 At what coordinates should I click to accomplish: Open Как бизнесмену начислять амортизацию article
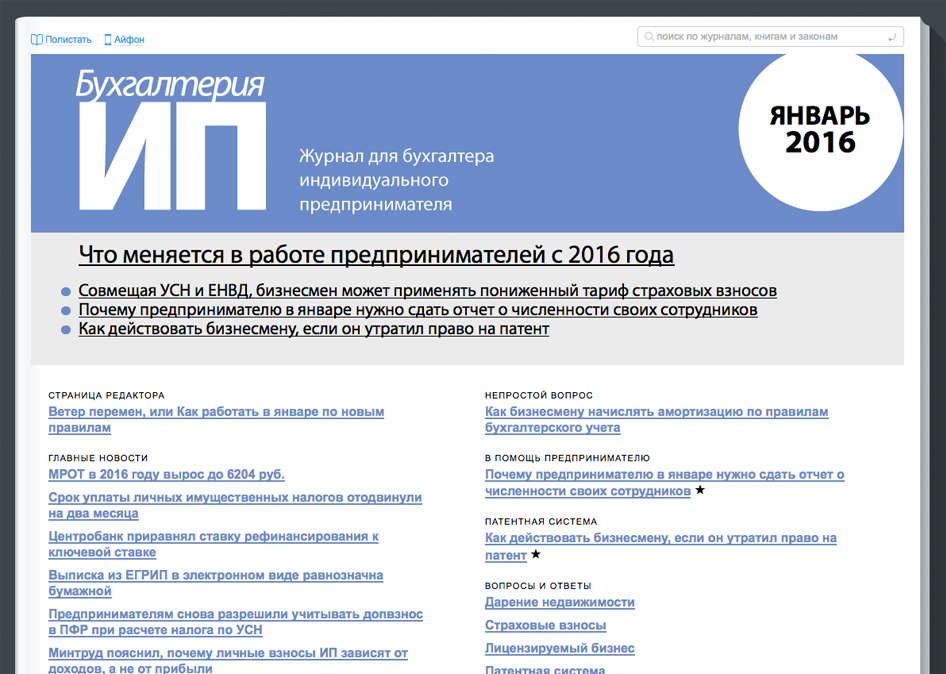click(x=656, y=419)
